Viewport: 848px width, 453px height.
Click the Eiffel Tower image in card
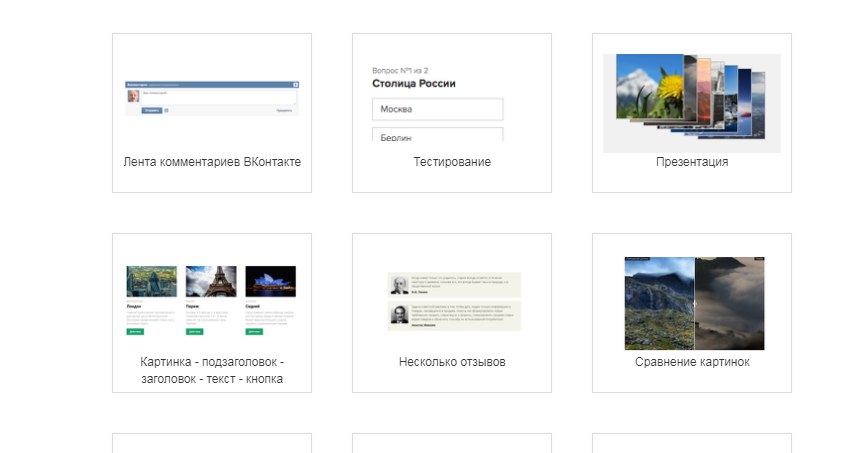[x=211, y=281]
